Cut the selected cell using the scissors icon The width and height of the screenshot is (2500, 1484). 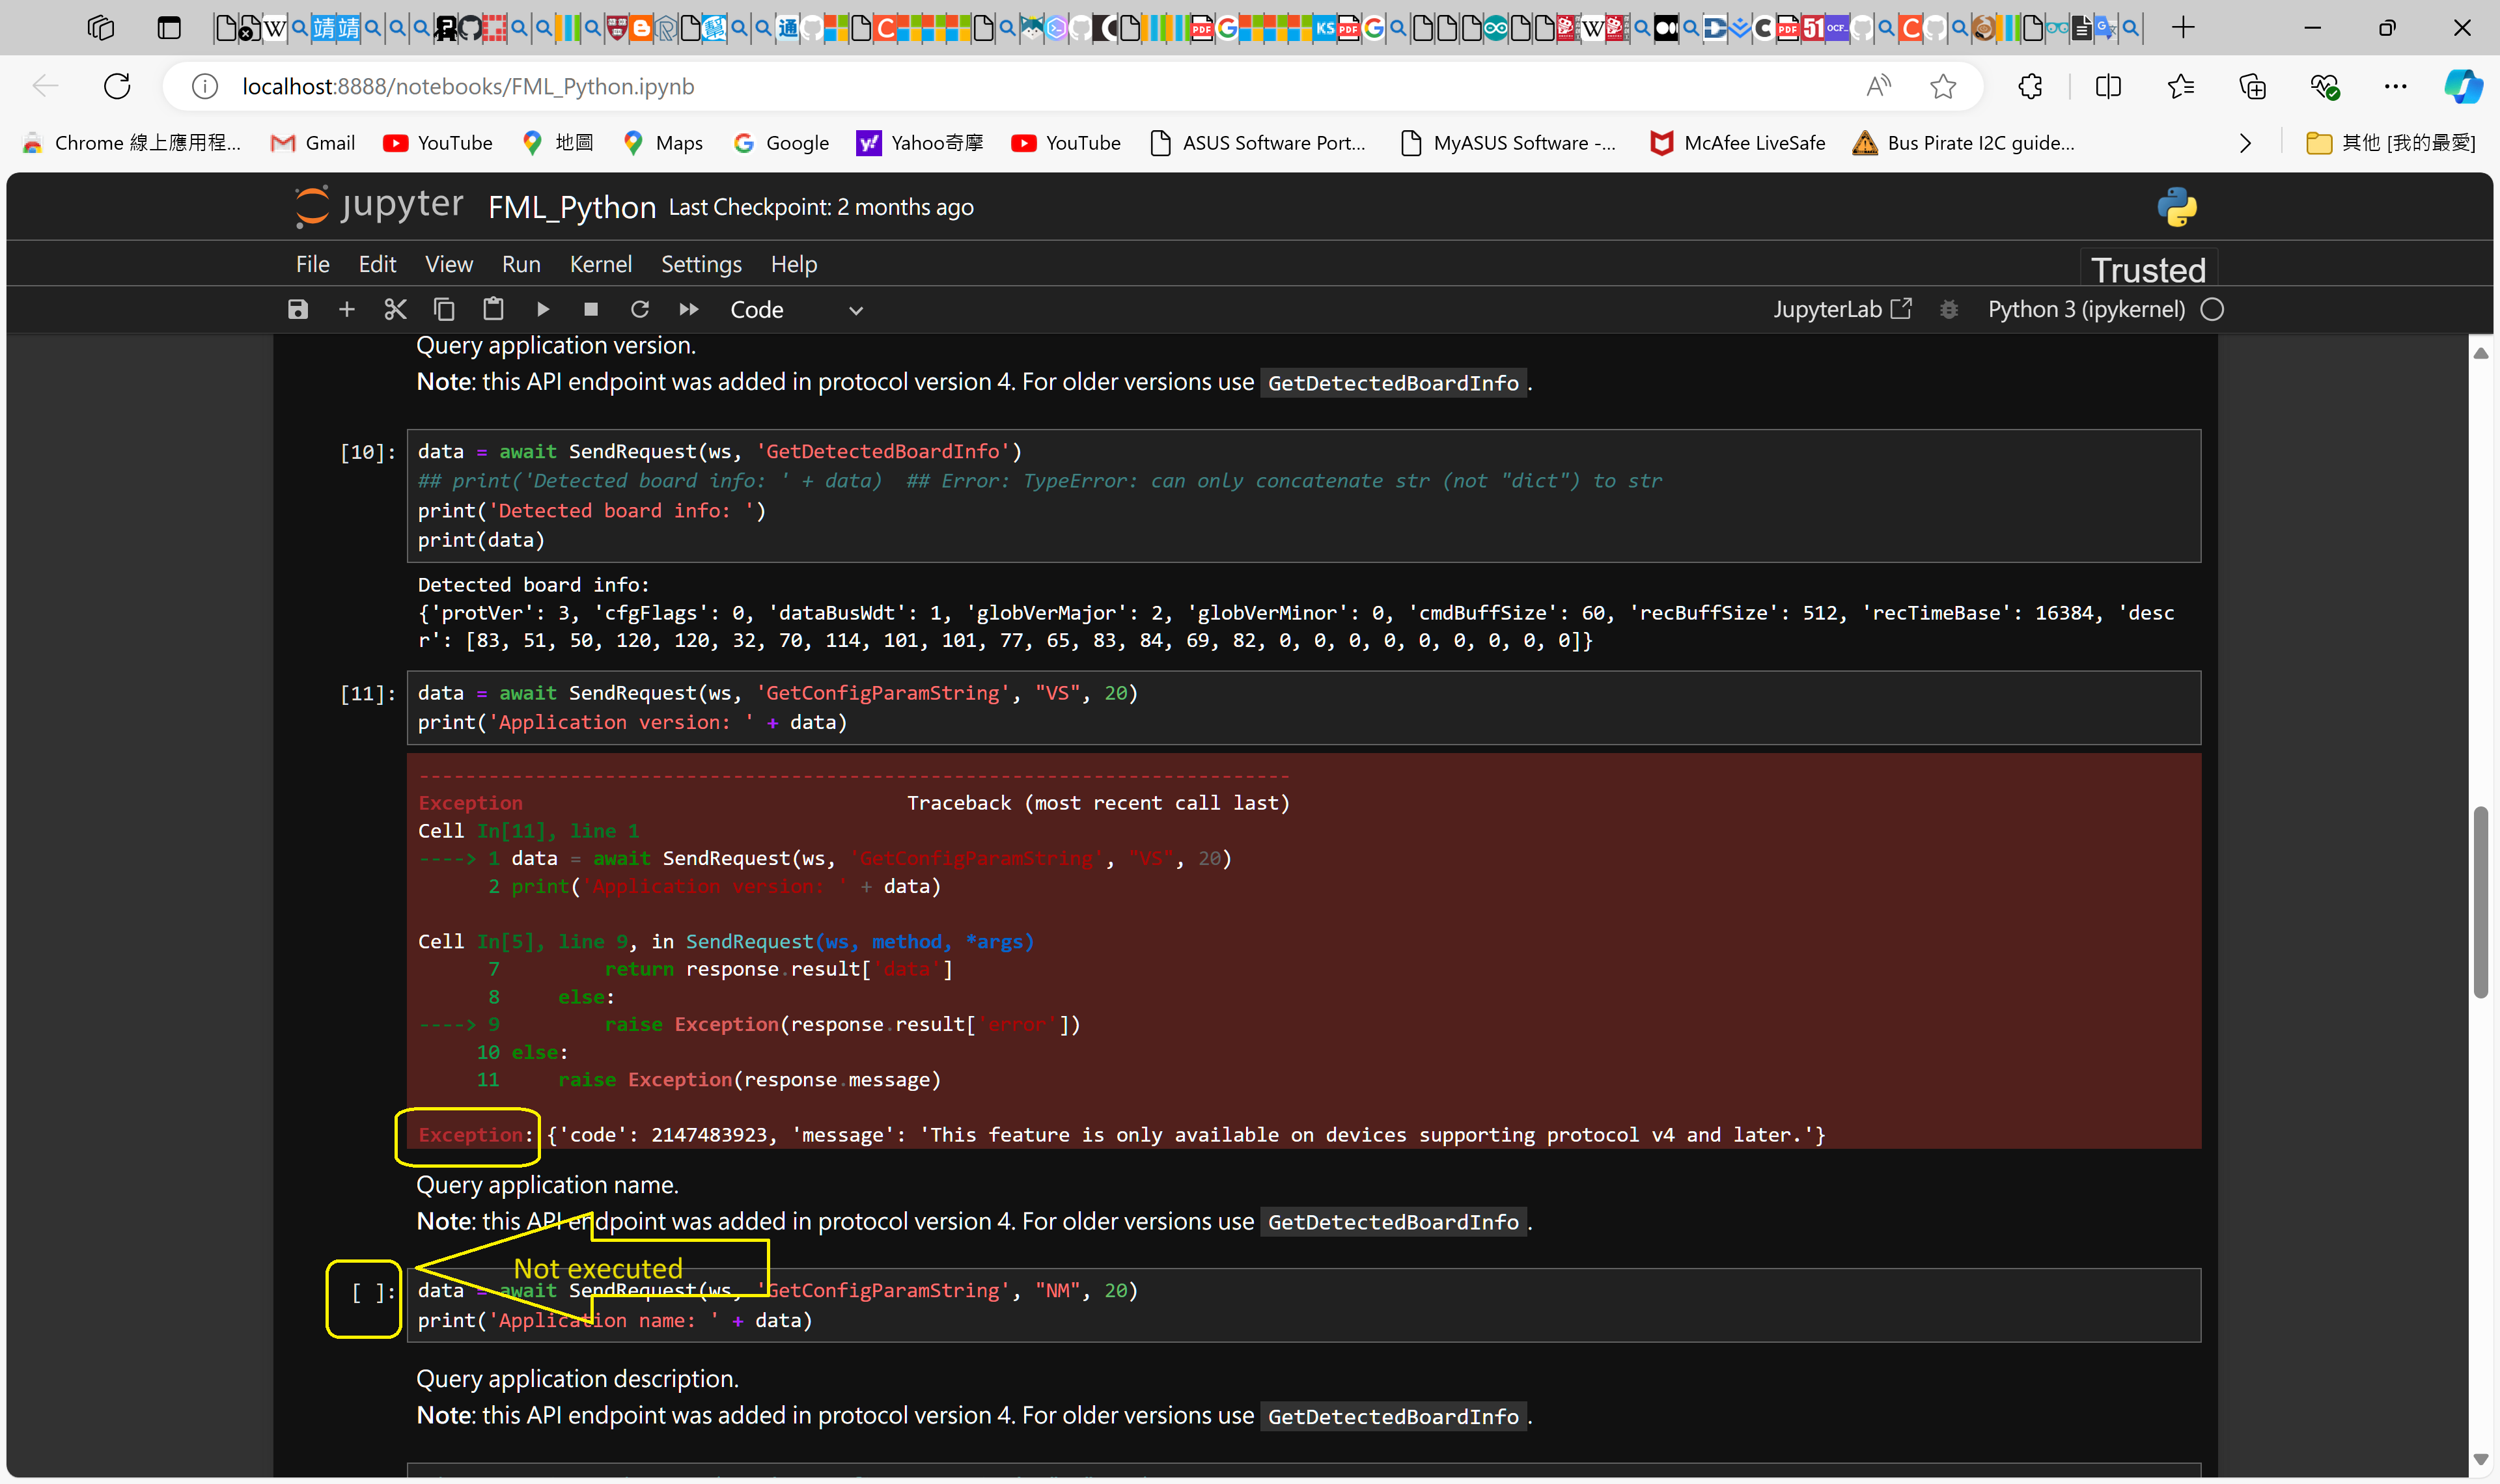click(395, 309)
